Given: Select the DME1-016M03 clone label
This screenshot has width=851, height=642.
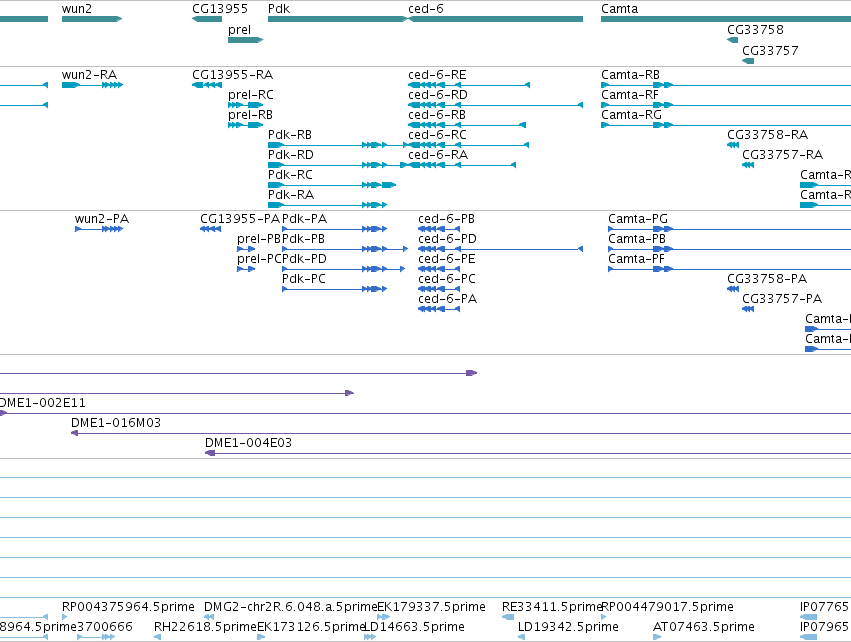Looking at the screenshot, I should [116, 423].
